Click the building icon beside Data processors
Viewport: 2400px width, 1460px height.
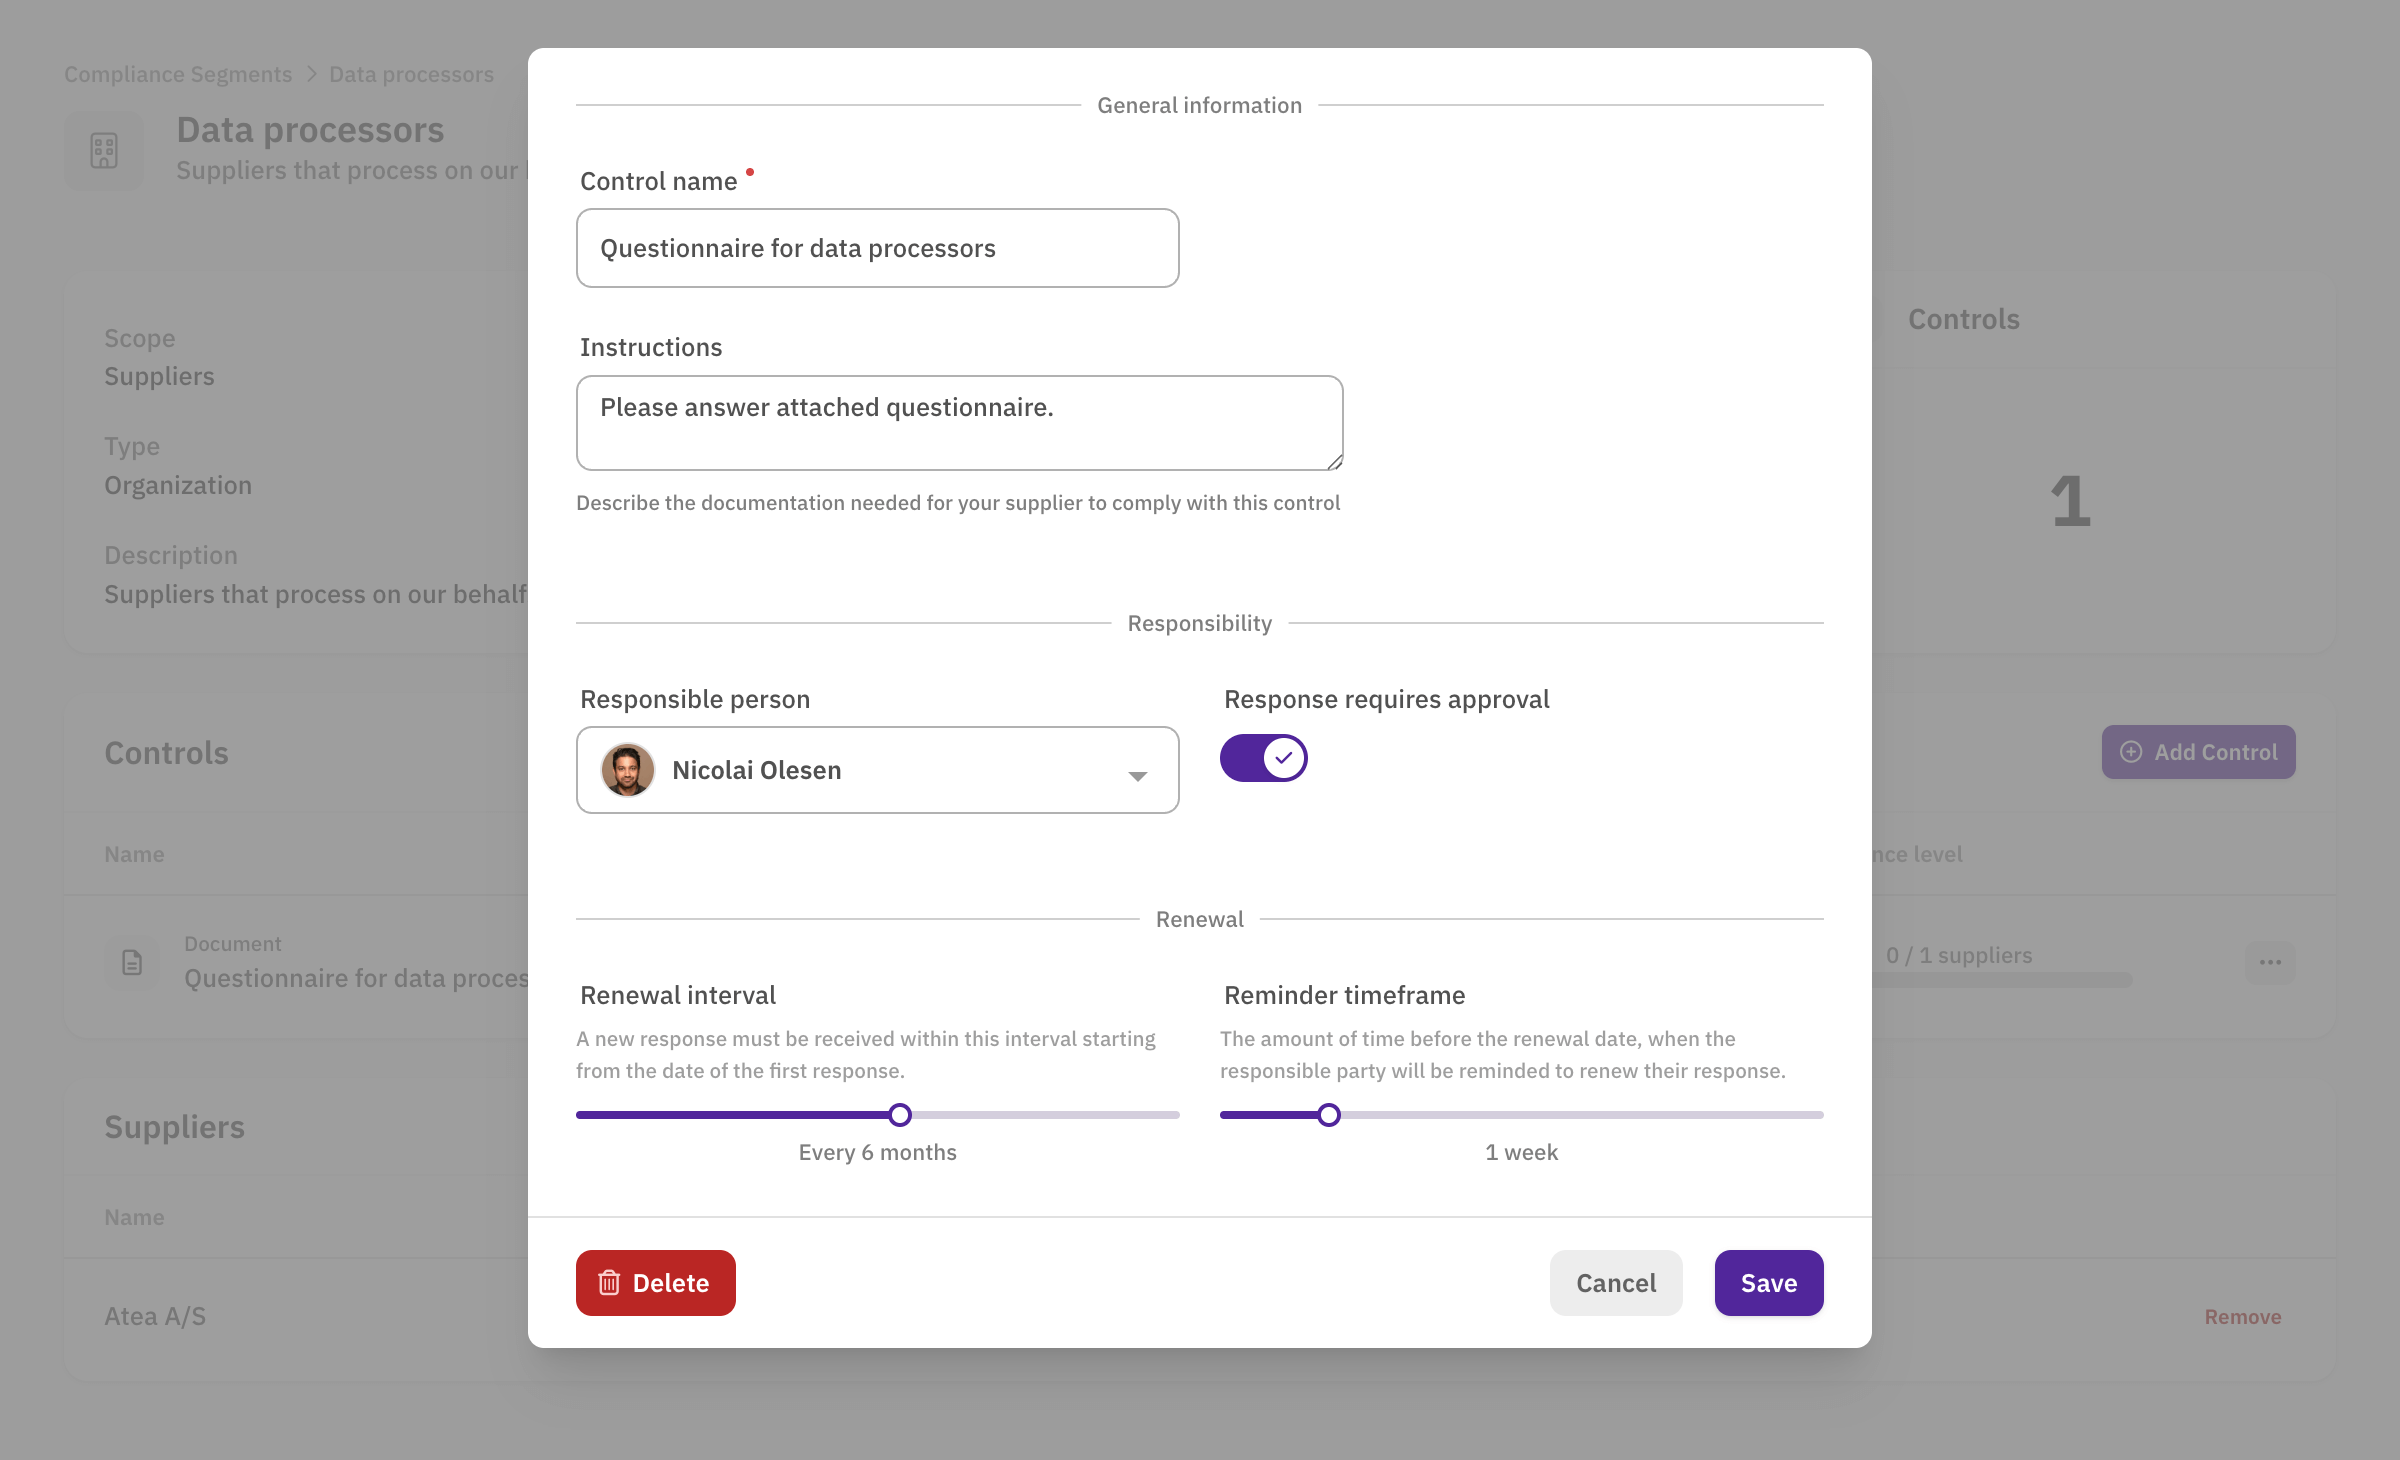pos(104,151)
